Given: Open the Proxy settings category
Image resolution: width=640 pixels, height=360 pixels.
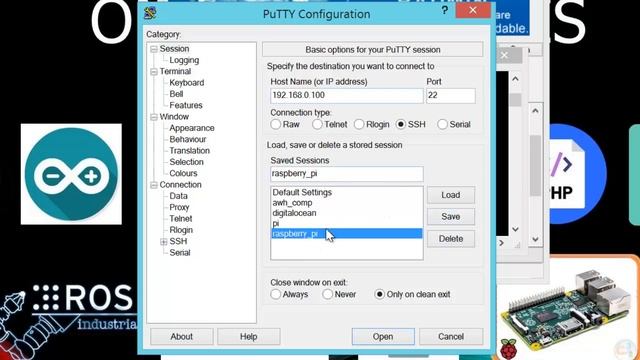Looking at the screenshot, I should (x=179, y=207).
